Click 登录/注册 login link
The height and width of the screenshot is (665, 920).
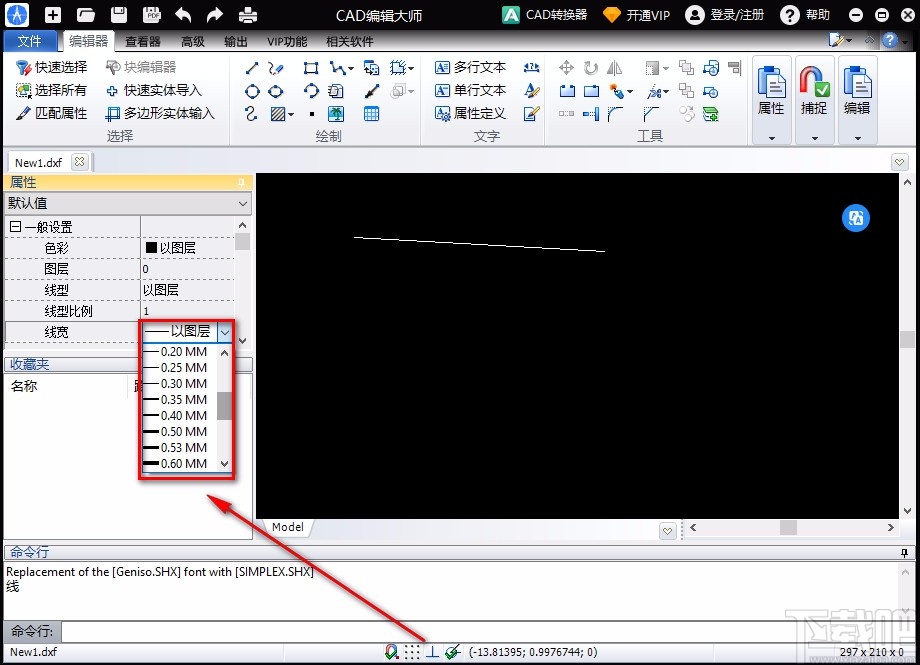tap(725, 15)
